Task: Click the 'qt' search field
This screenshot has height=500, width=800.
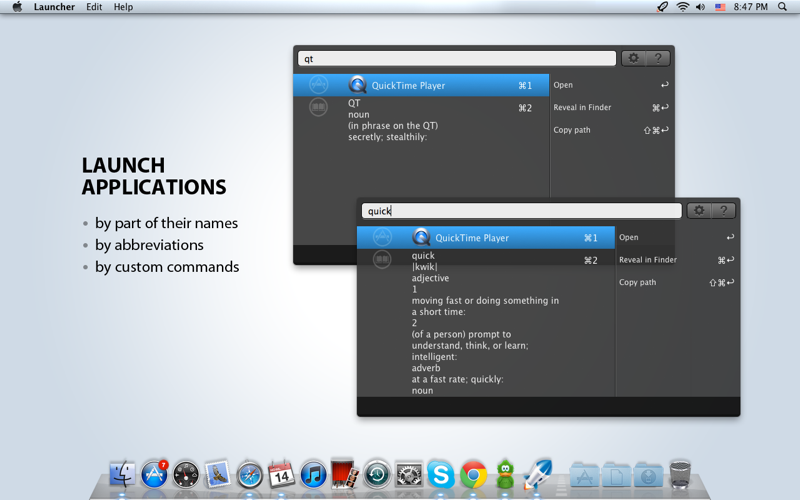Action: pyautogui.click(x=457, y=59)
